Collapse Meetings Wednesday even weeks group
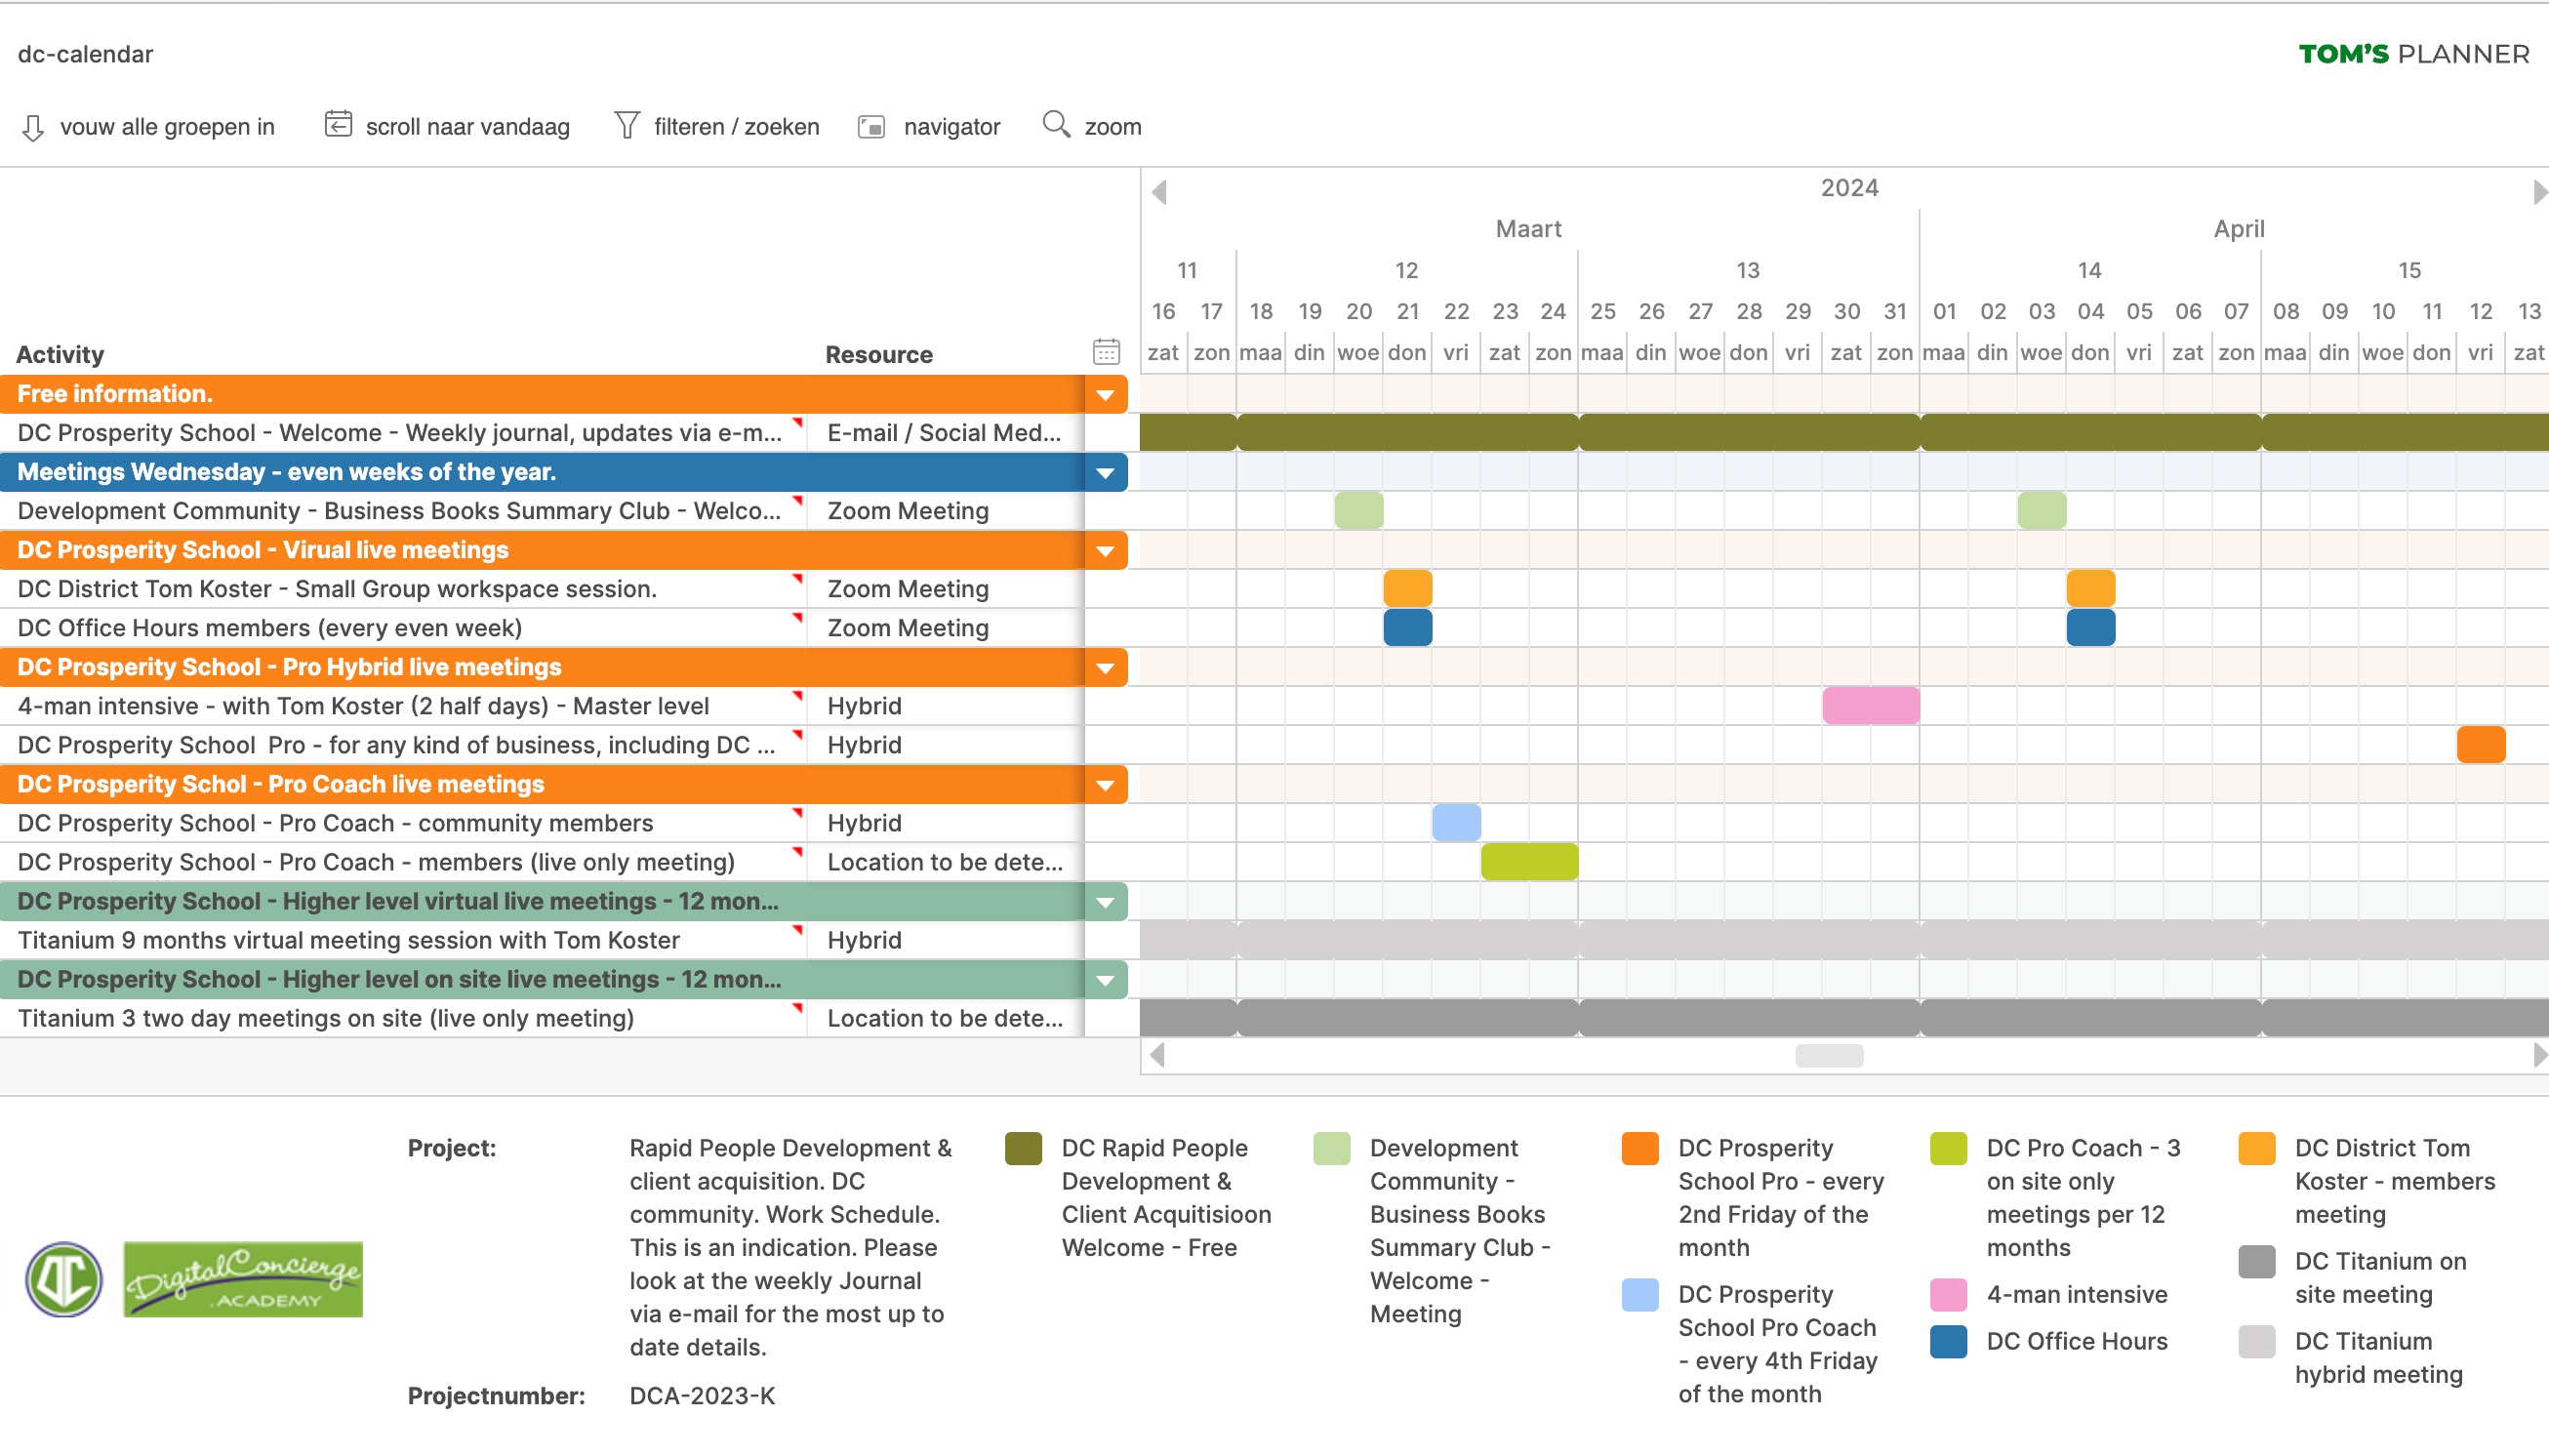 (x=1105, y=473)
